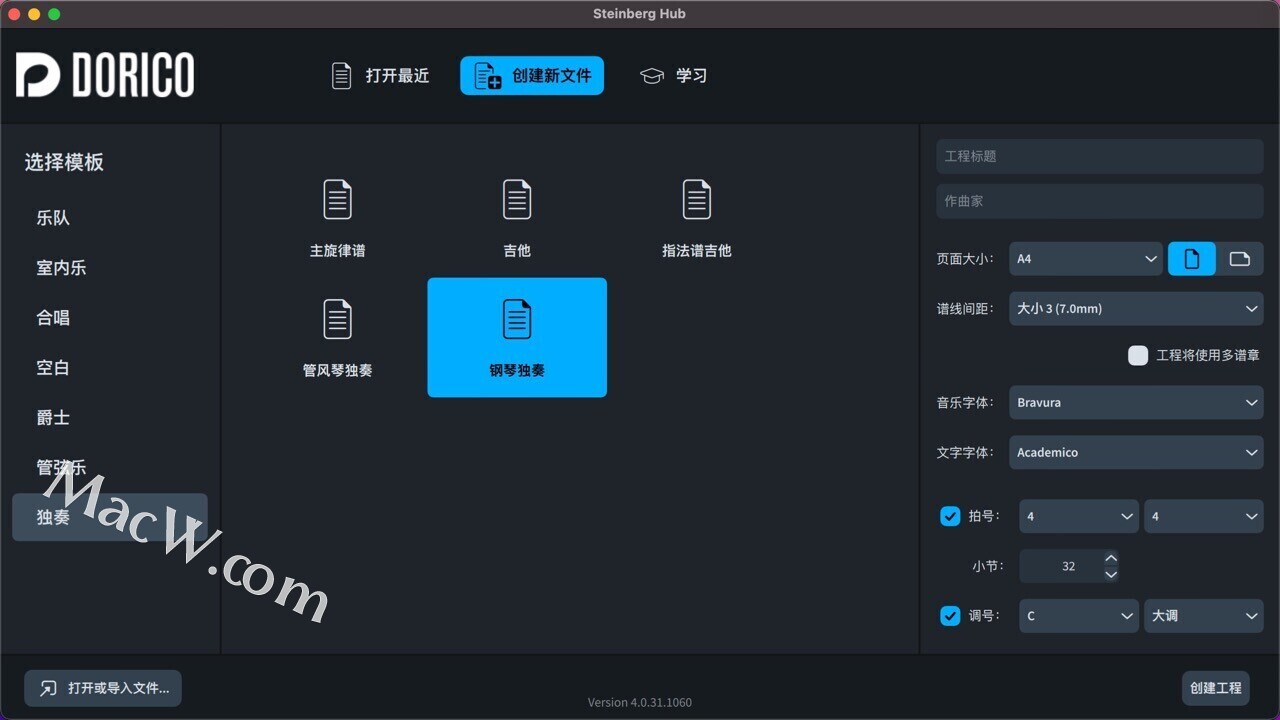Screen dimensions: 1280x720
Task: Choose 独奏 template category
Action: [x=110, y=517]
